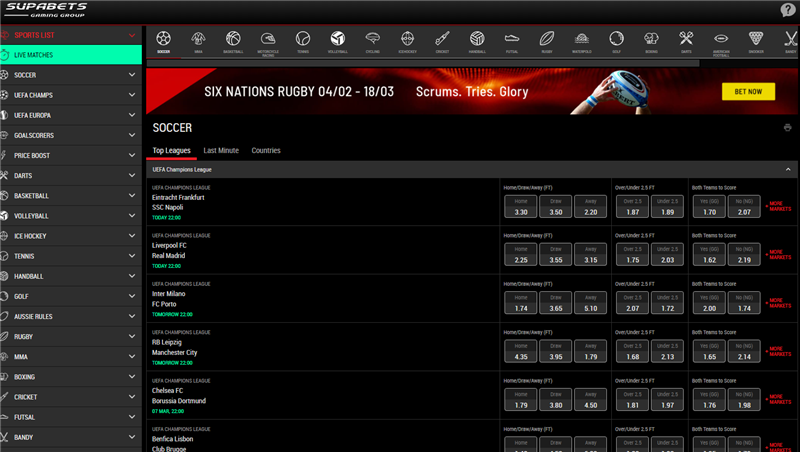Open the Liverpool FC vs Real Madrid match
The width and height of the screenshot is (800, 452).
click(x=169, y=250)
